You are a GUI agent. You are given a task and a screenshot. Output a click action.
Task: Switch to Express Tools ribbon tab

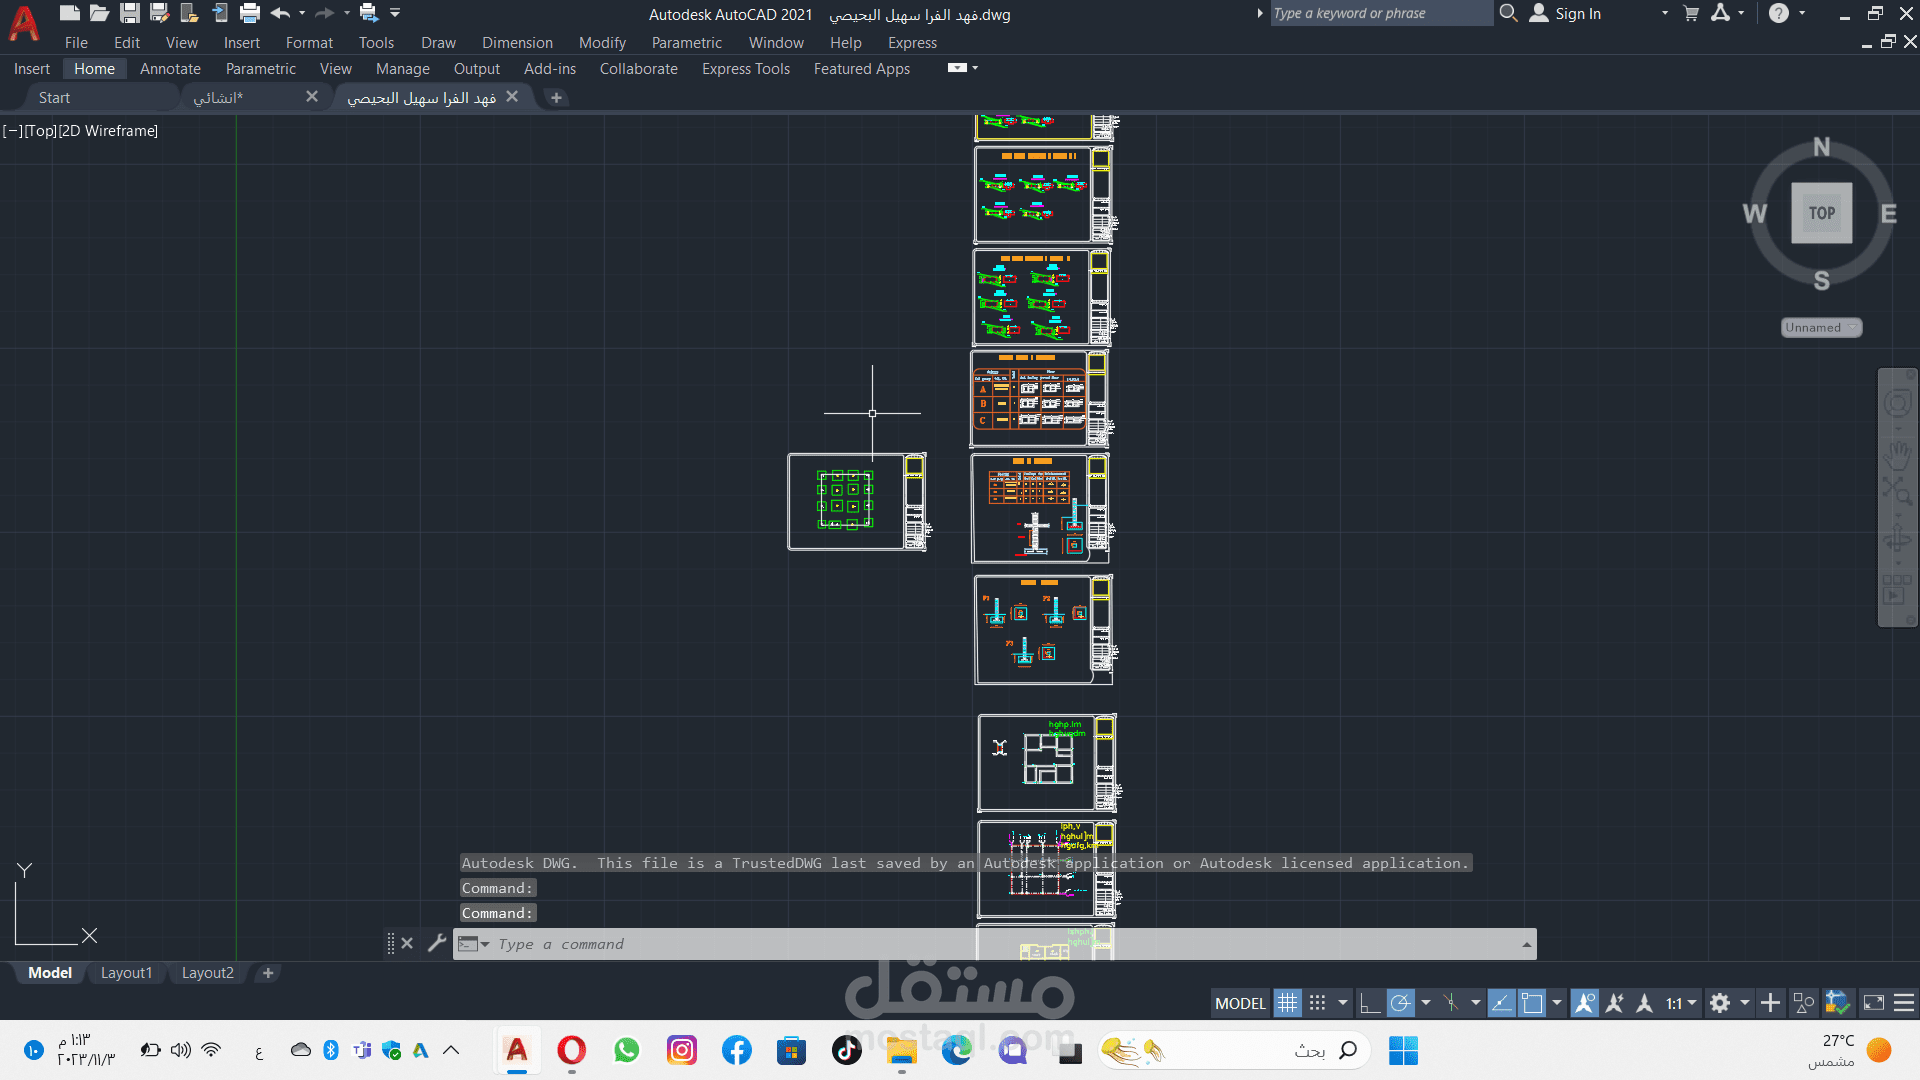[746, 69]
